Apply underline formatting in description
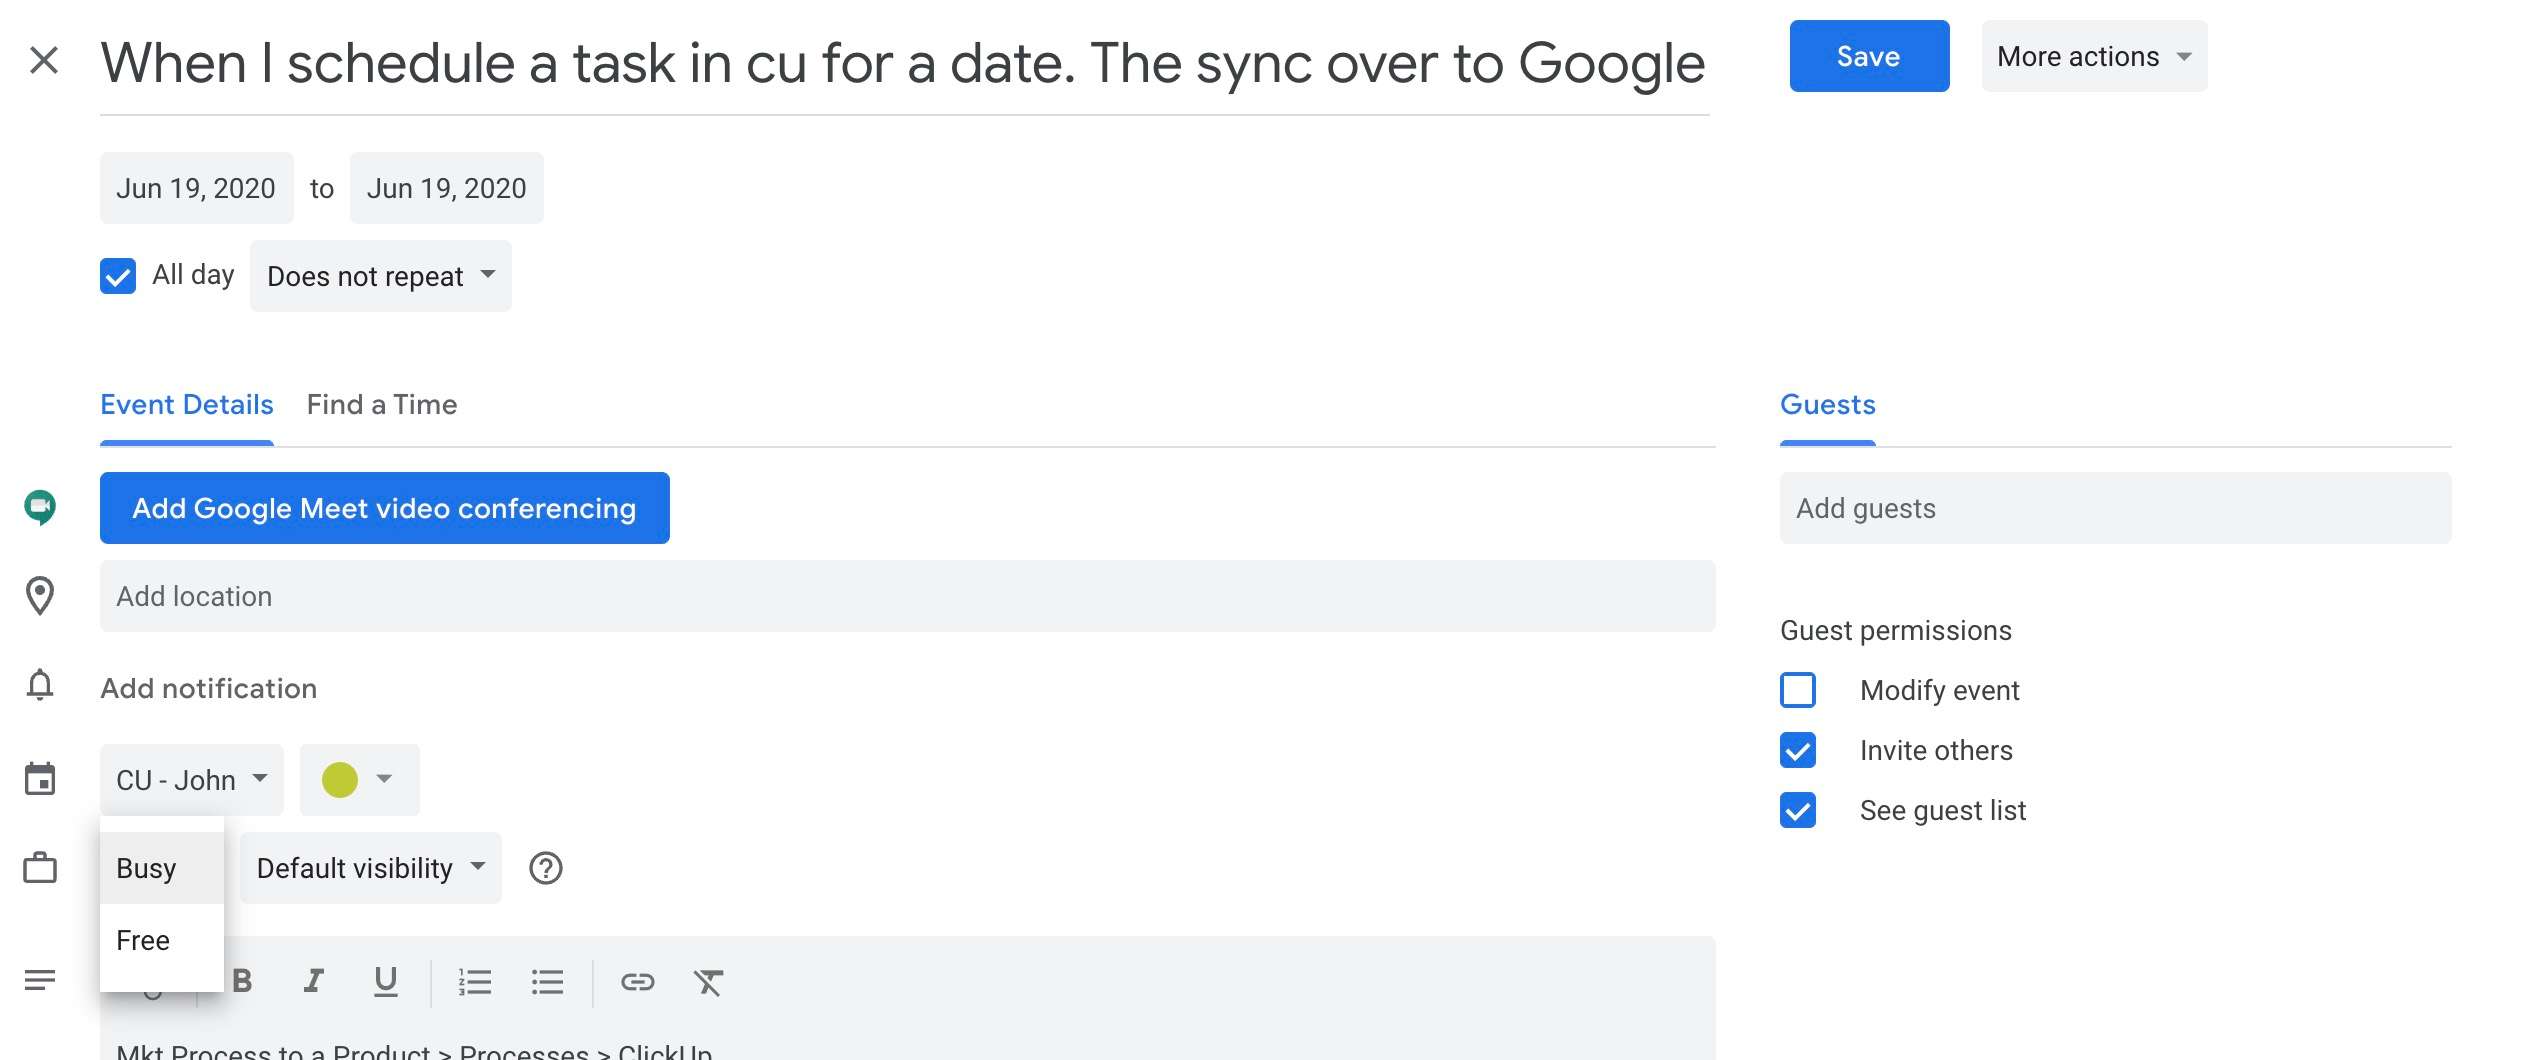This screenshot has height=1060, width=2536. [386, 981]
